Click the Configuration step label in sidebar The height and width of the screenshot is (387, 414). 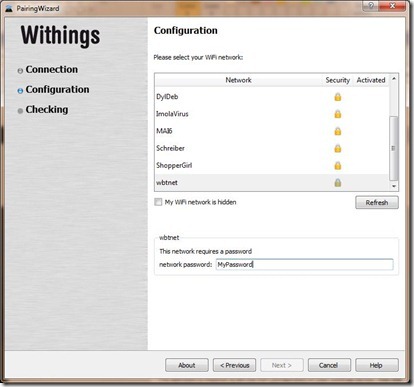(57, 89)
